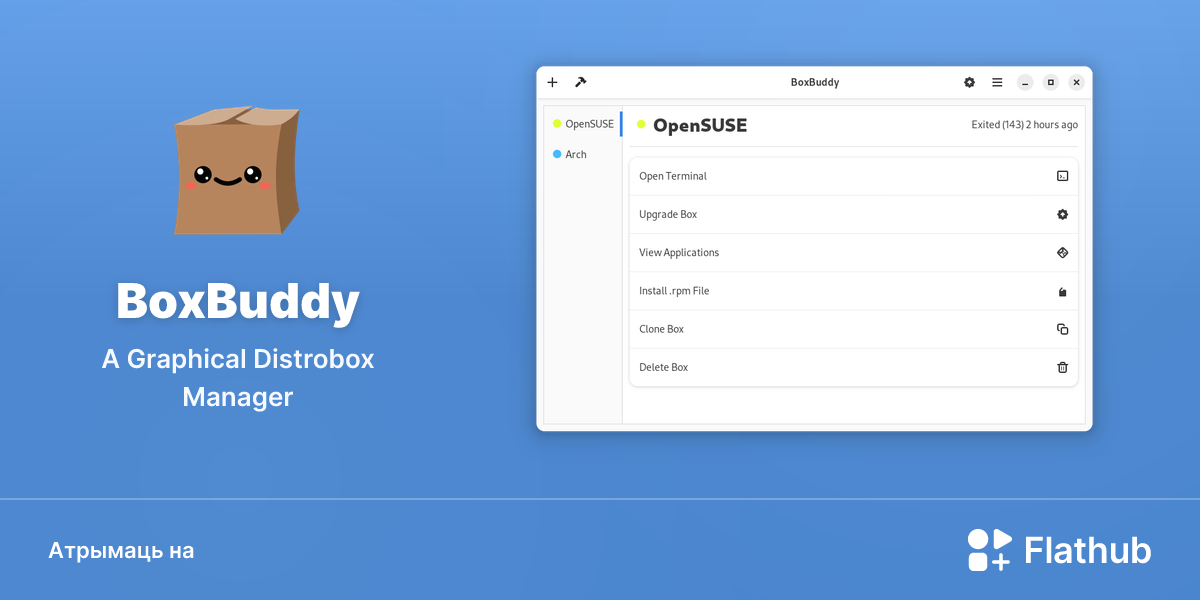This screenshot has height=600, width=1200.
Task: Choose Clone Box action
Action: coord(854,329)
